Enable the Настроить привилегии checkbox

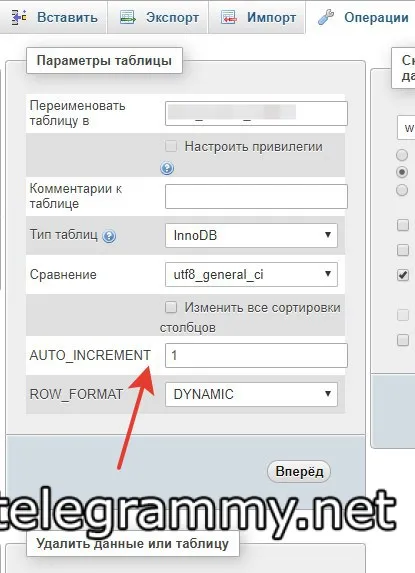tap(171, 146)
